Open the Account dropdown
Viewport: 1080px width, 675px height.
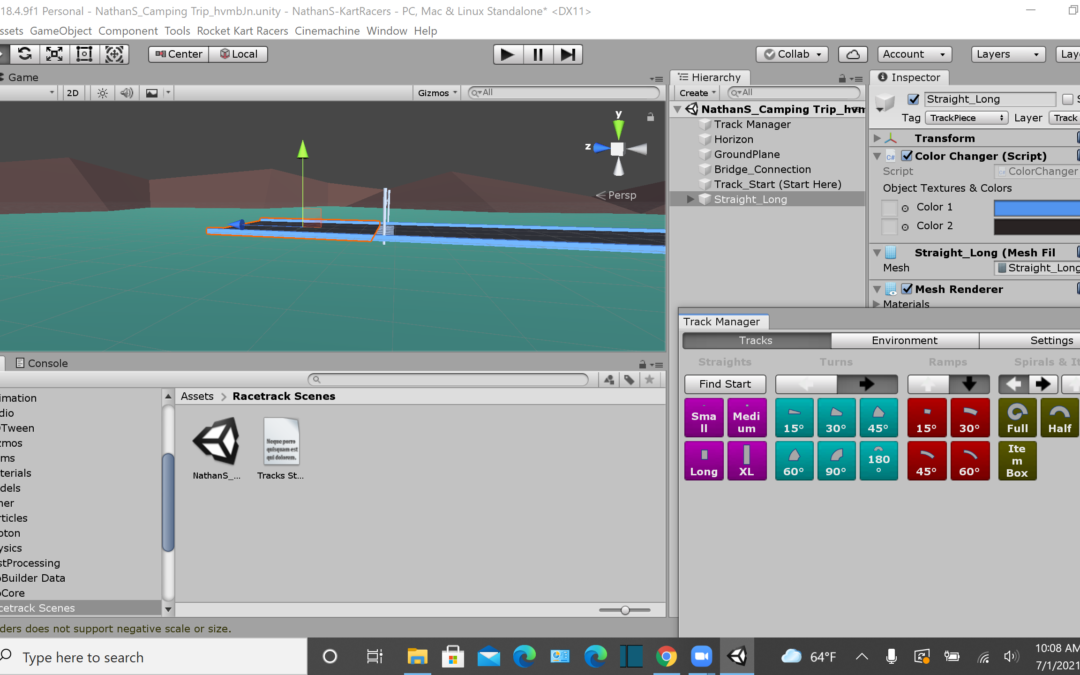point(914,54)
